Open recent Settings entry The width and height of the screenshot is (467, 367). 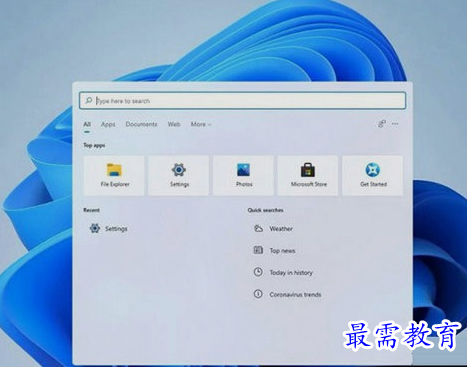[x=109, y=229]
